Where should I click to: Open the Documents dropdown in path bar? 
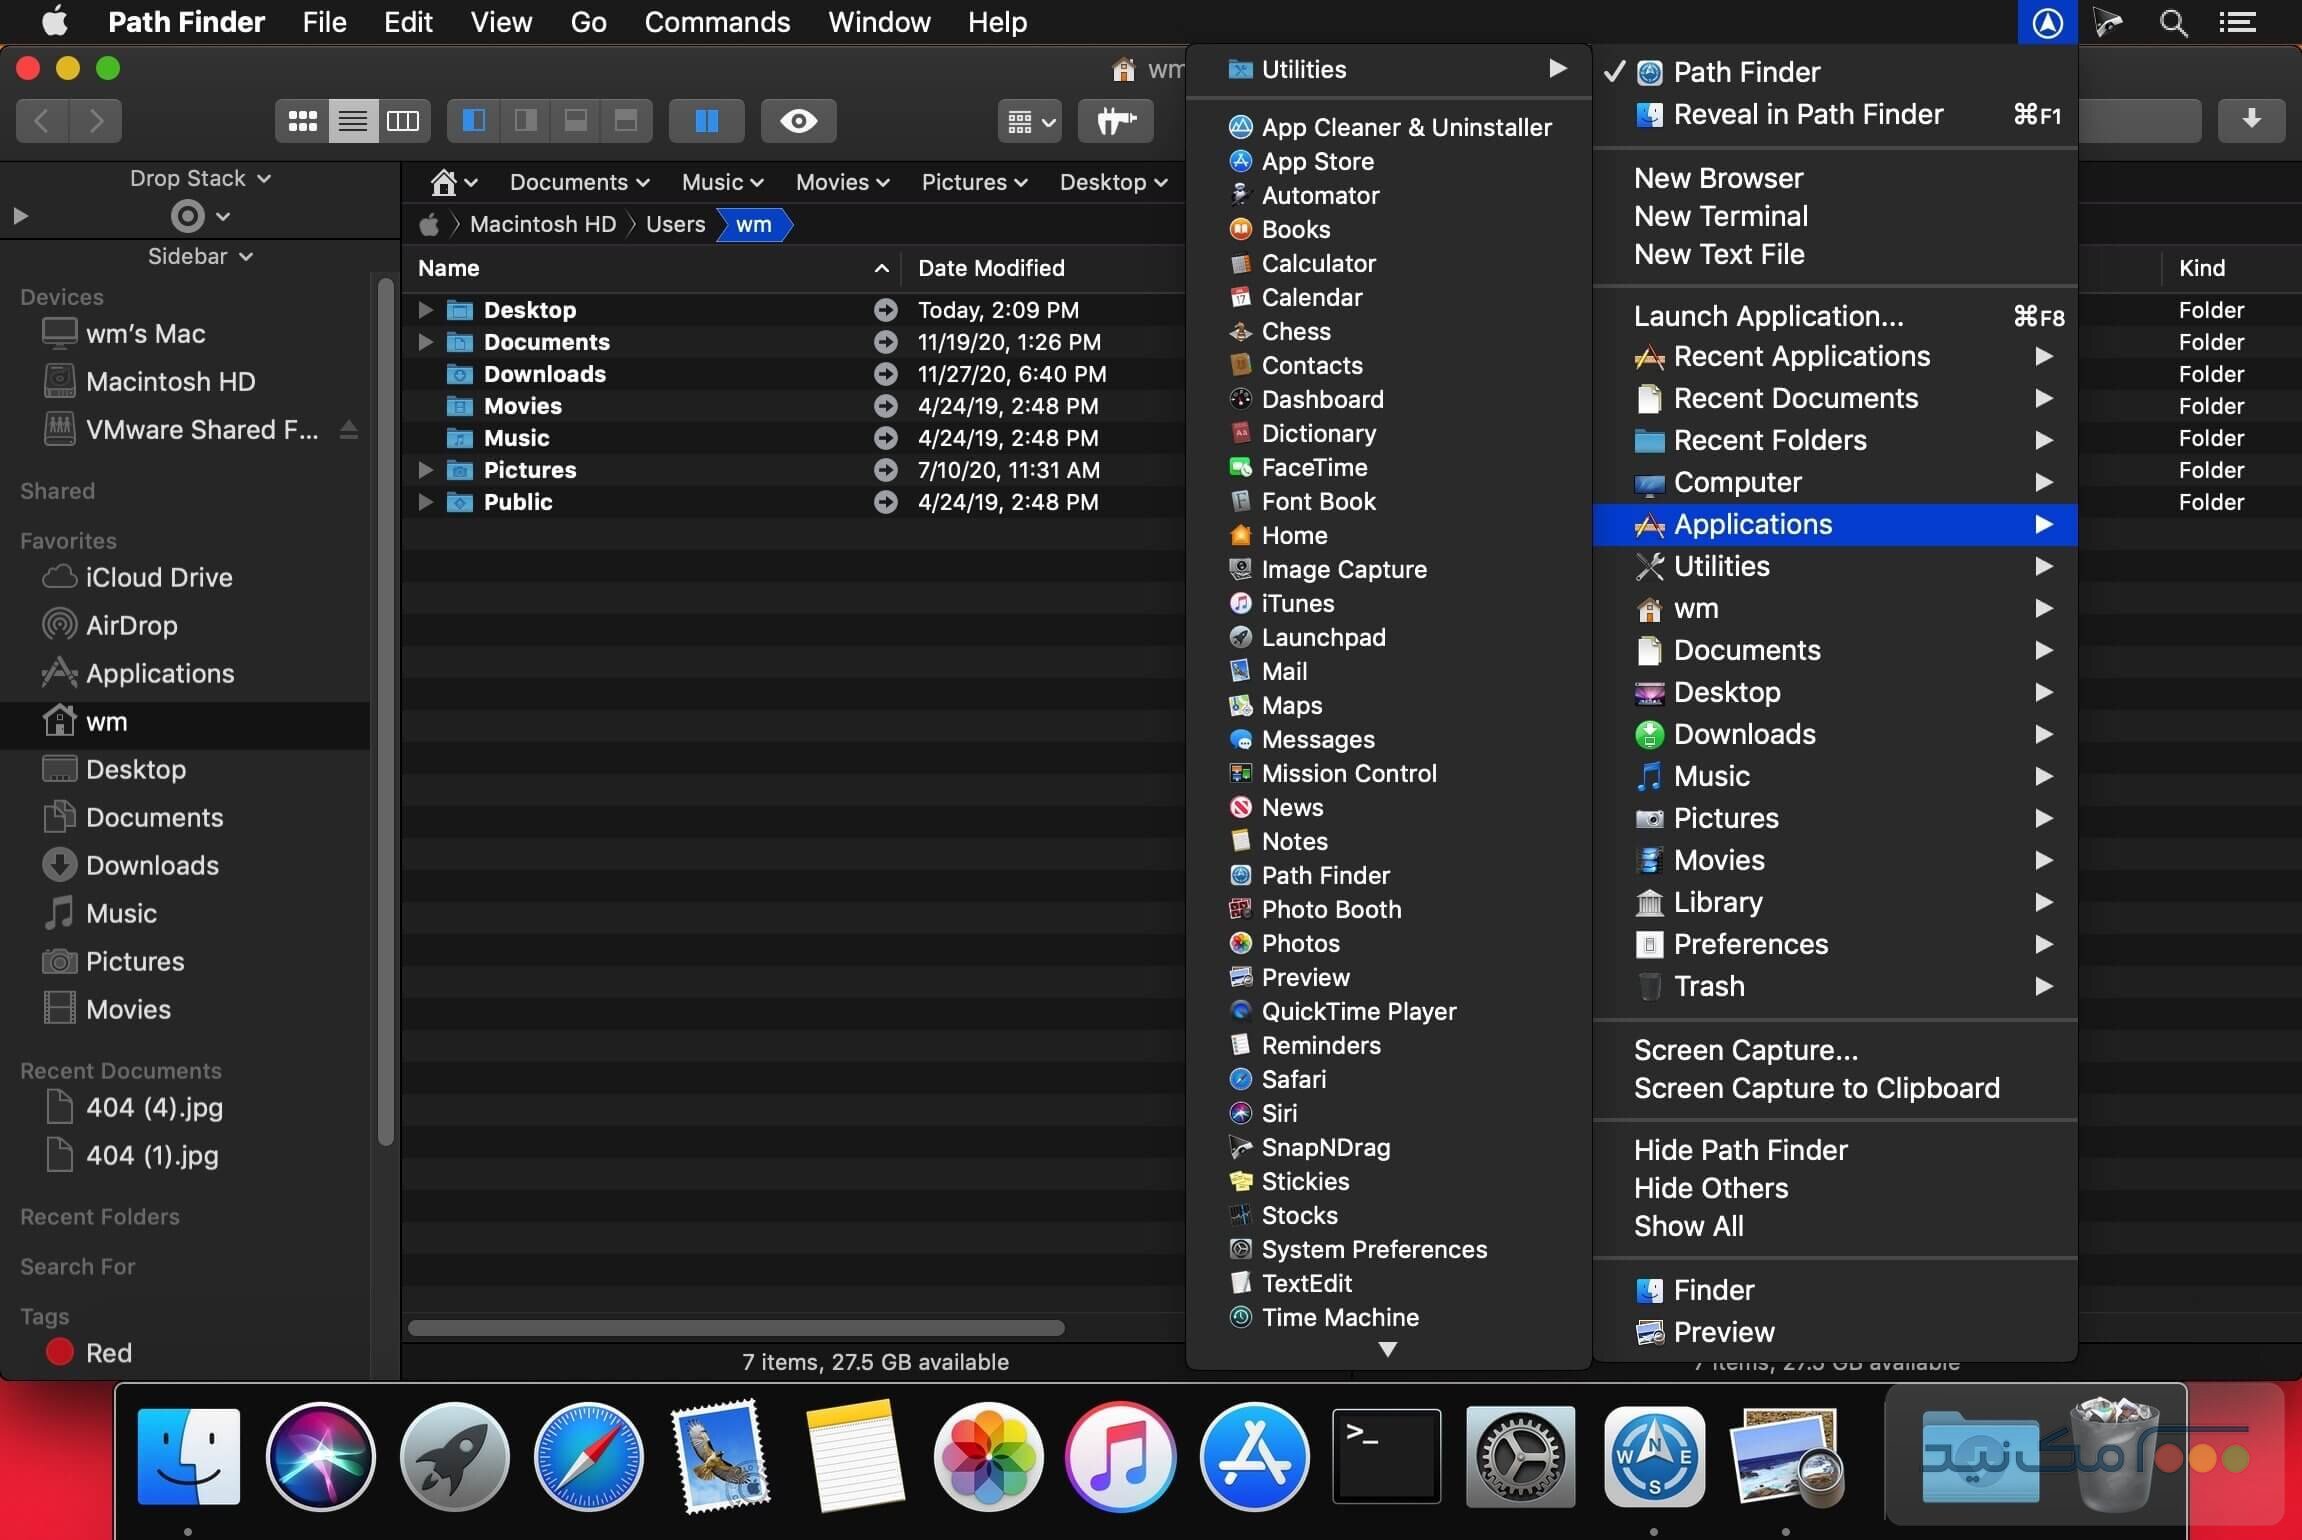click(x=579, y=182)
